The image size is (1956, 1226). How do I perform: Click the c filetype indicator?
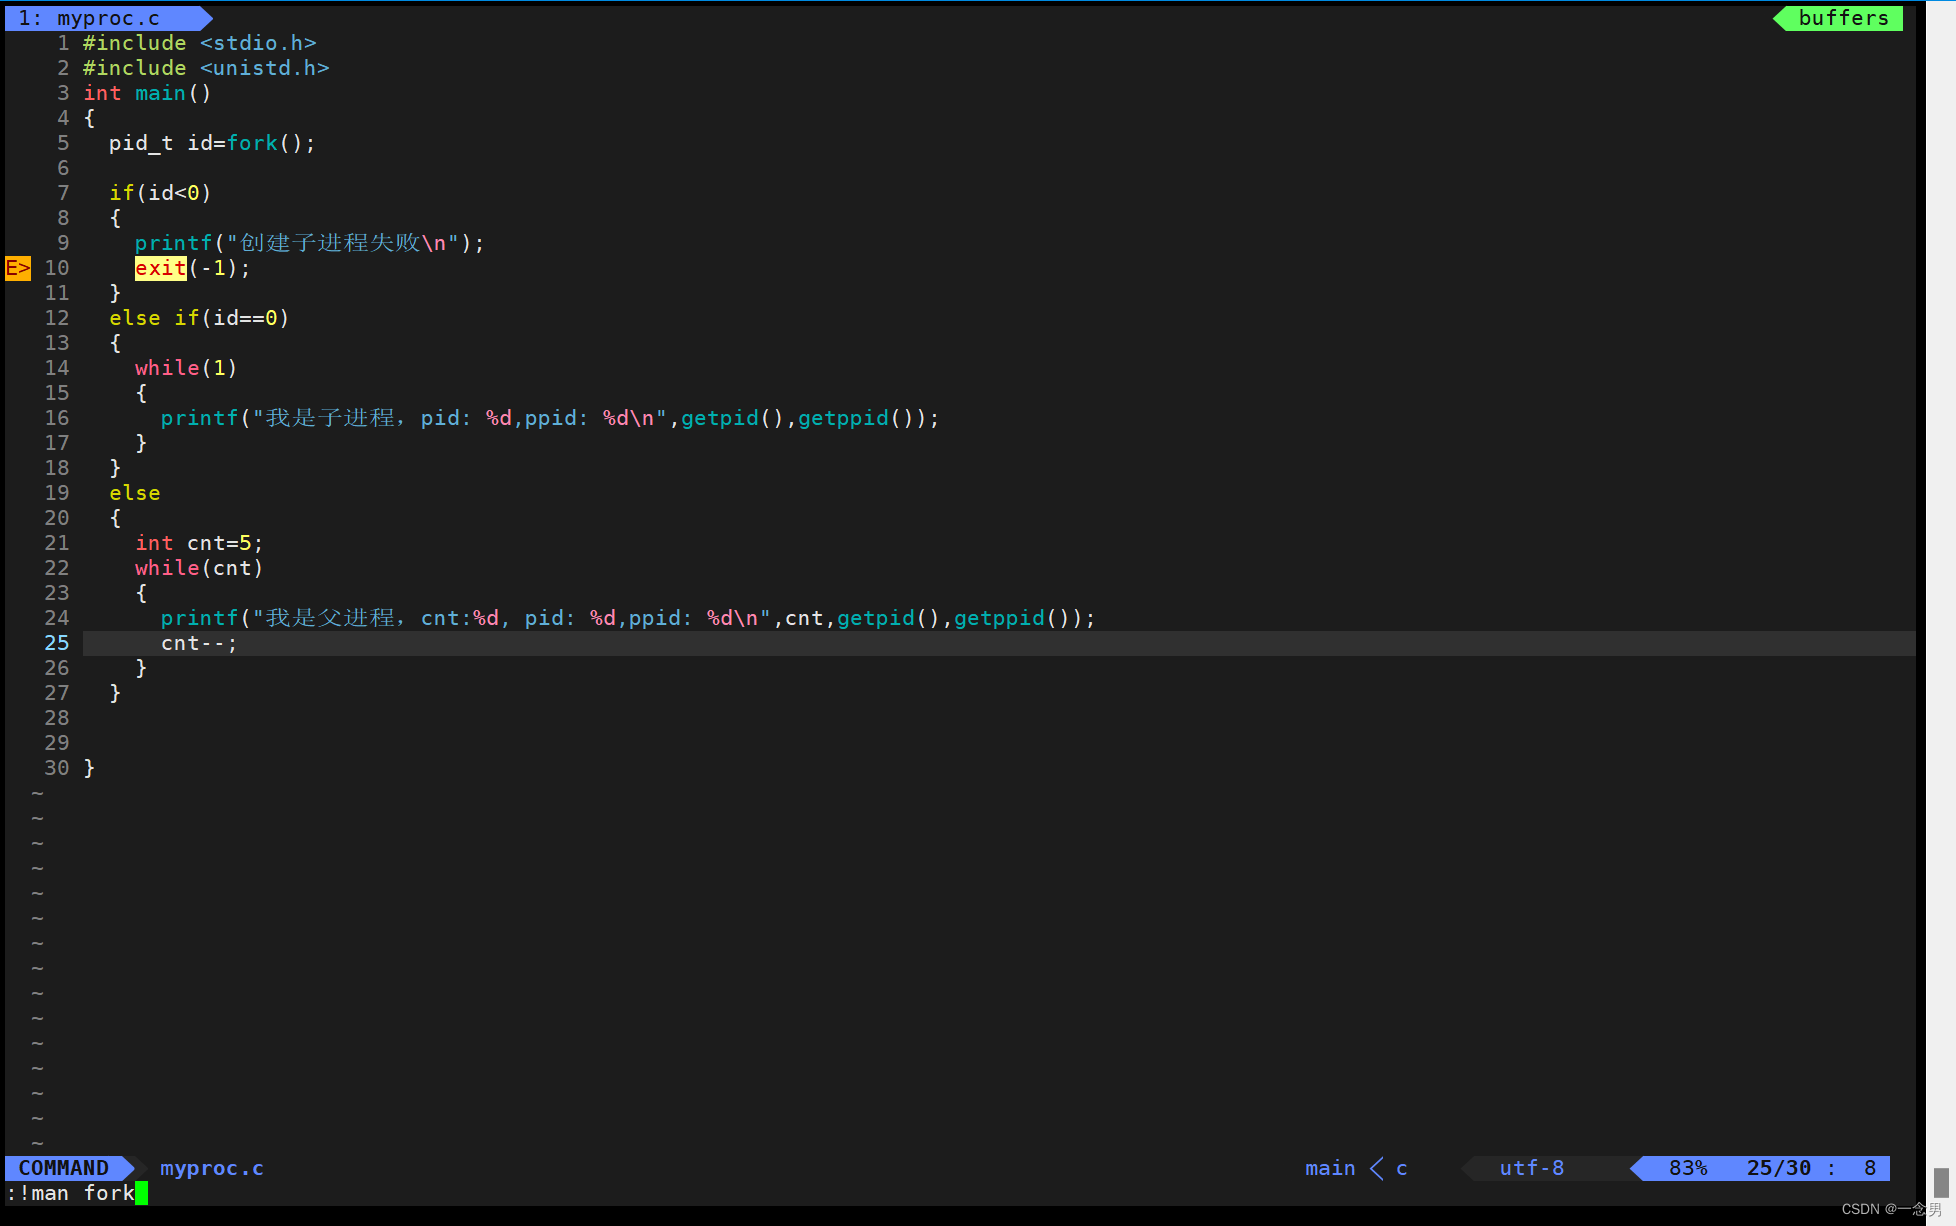click(1402, 1168)
